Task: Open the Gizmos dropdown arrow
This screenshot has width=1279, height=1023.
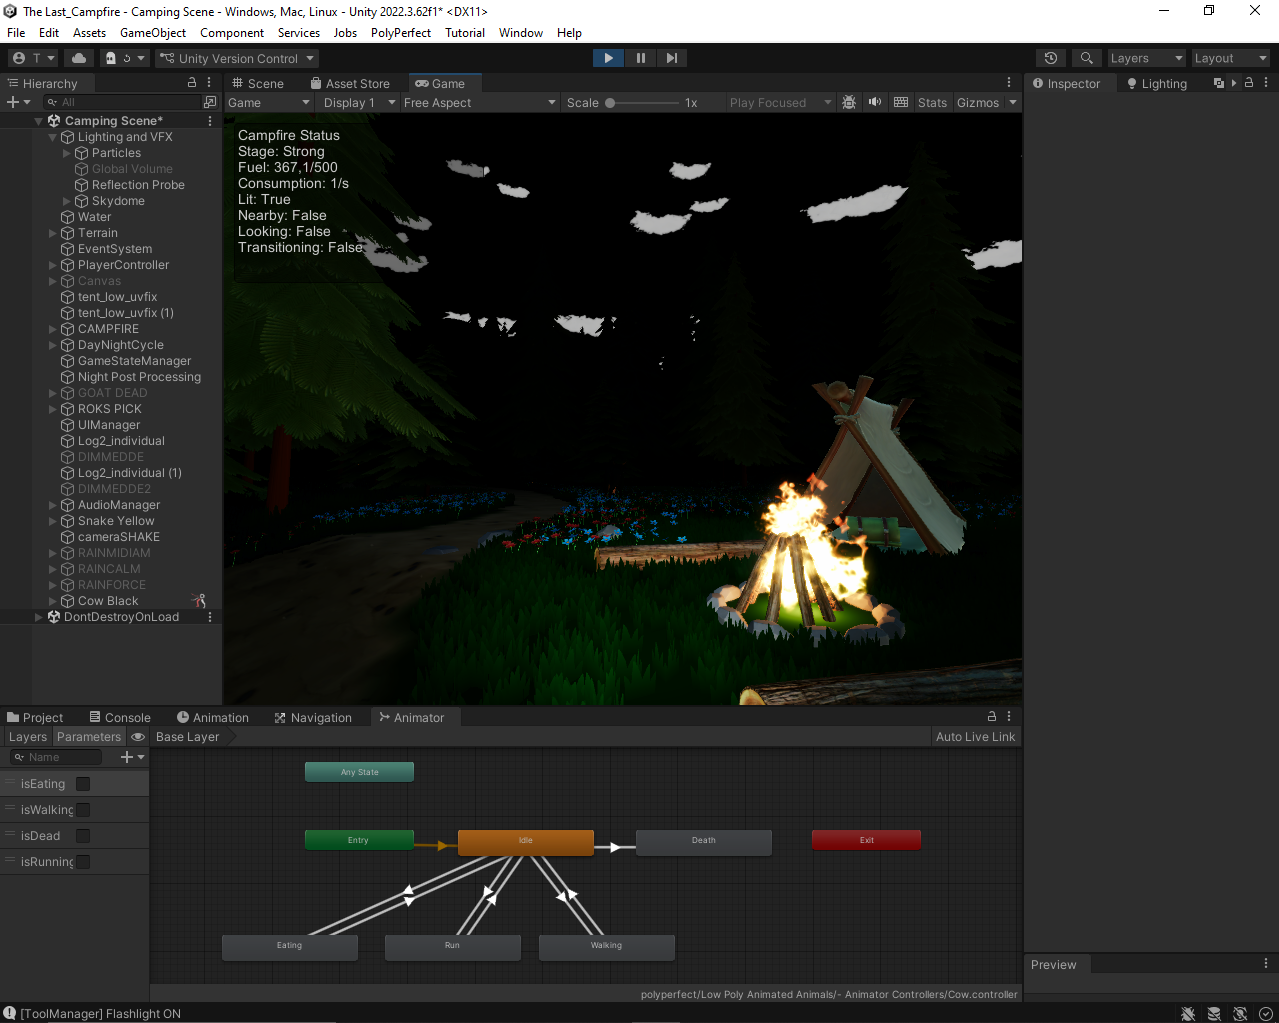Action: click(1013, 102)
